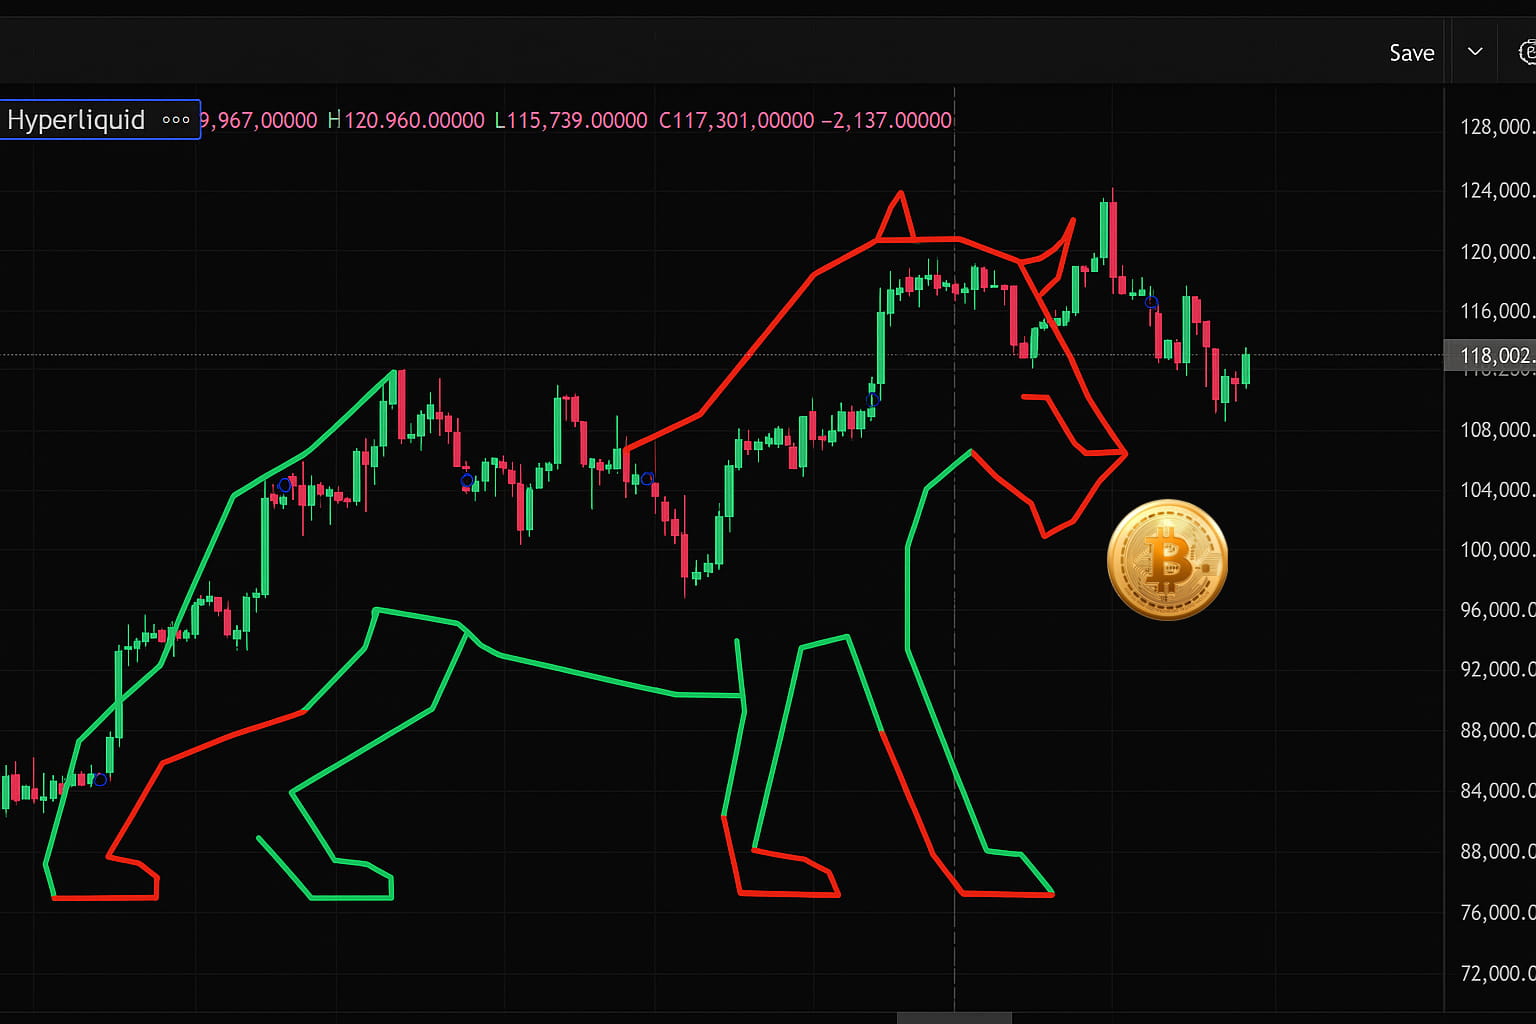Click the blue circle marker on the leftmost candles
The image size is (1536, 1024).
point(100,779)
